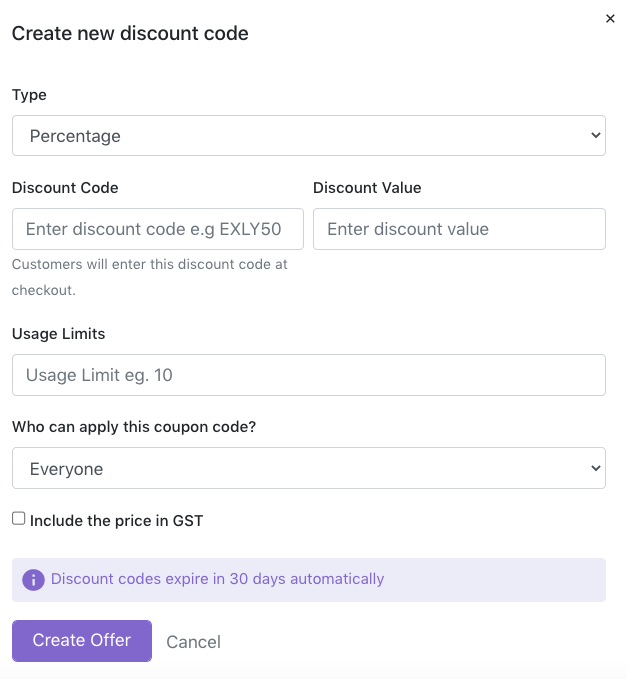Cancel the discount code creation
The height and width of the screenshot is (679, 627).
pyautogui.click(x=194, y=642)
